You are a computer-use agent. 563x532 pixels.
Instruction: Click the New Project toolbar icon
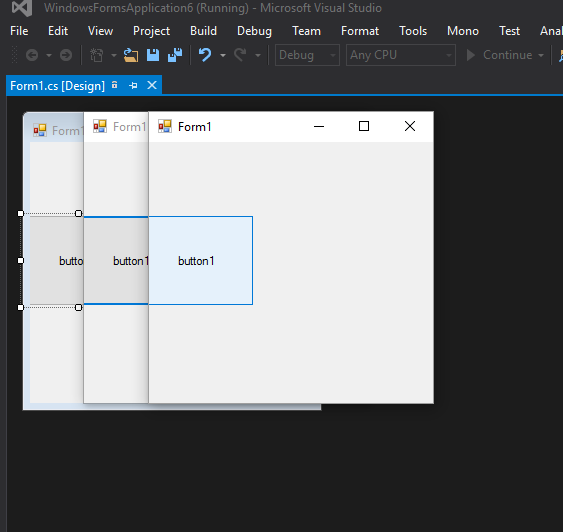tap(97, 55)
